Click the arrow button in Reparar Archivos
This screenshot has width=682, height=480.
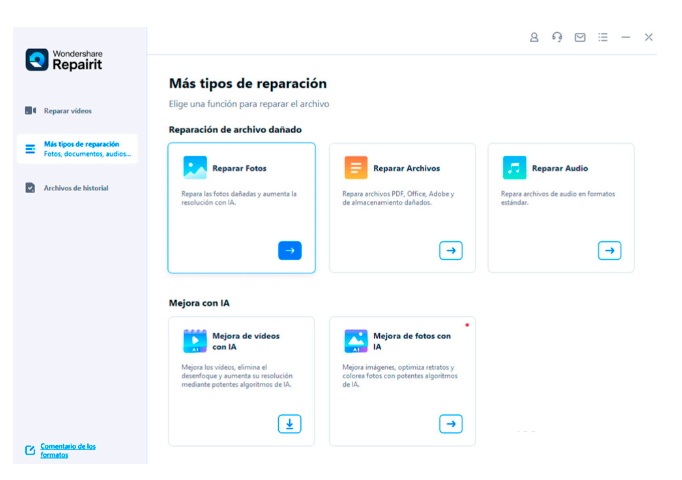[451, 250]
